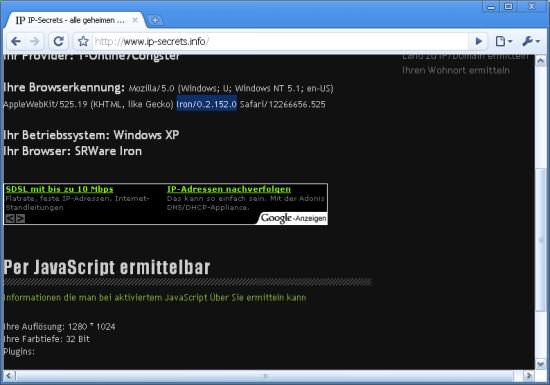
Task: Click the horizontal scrollbar left arrow
Action: [x=9, y=376]
